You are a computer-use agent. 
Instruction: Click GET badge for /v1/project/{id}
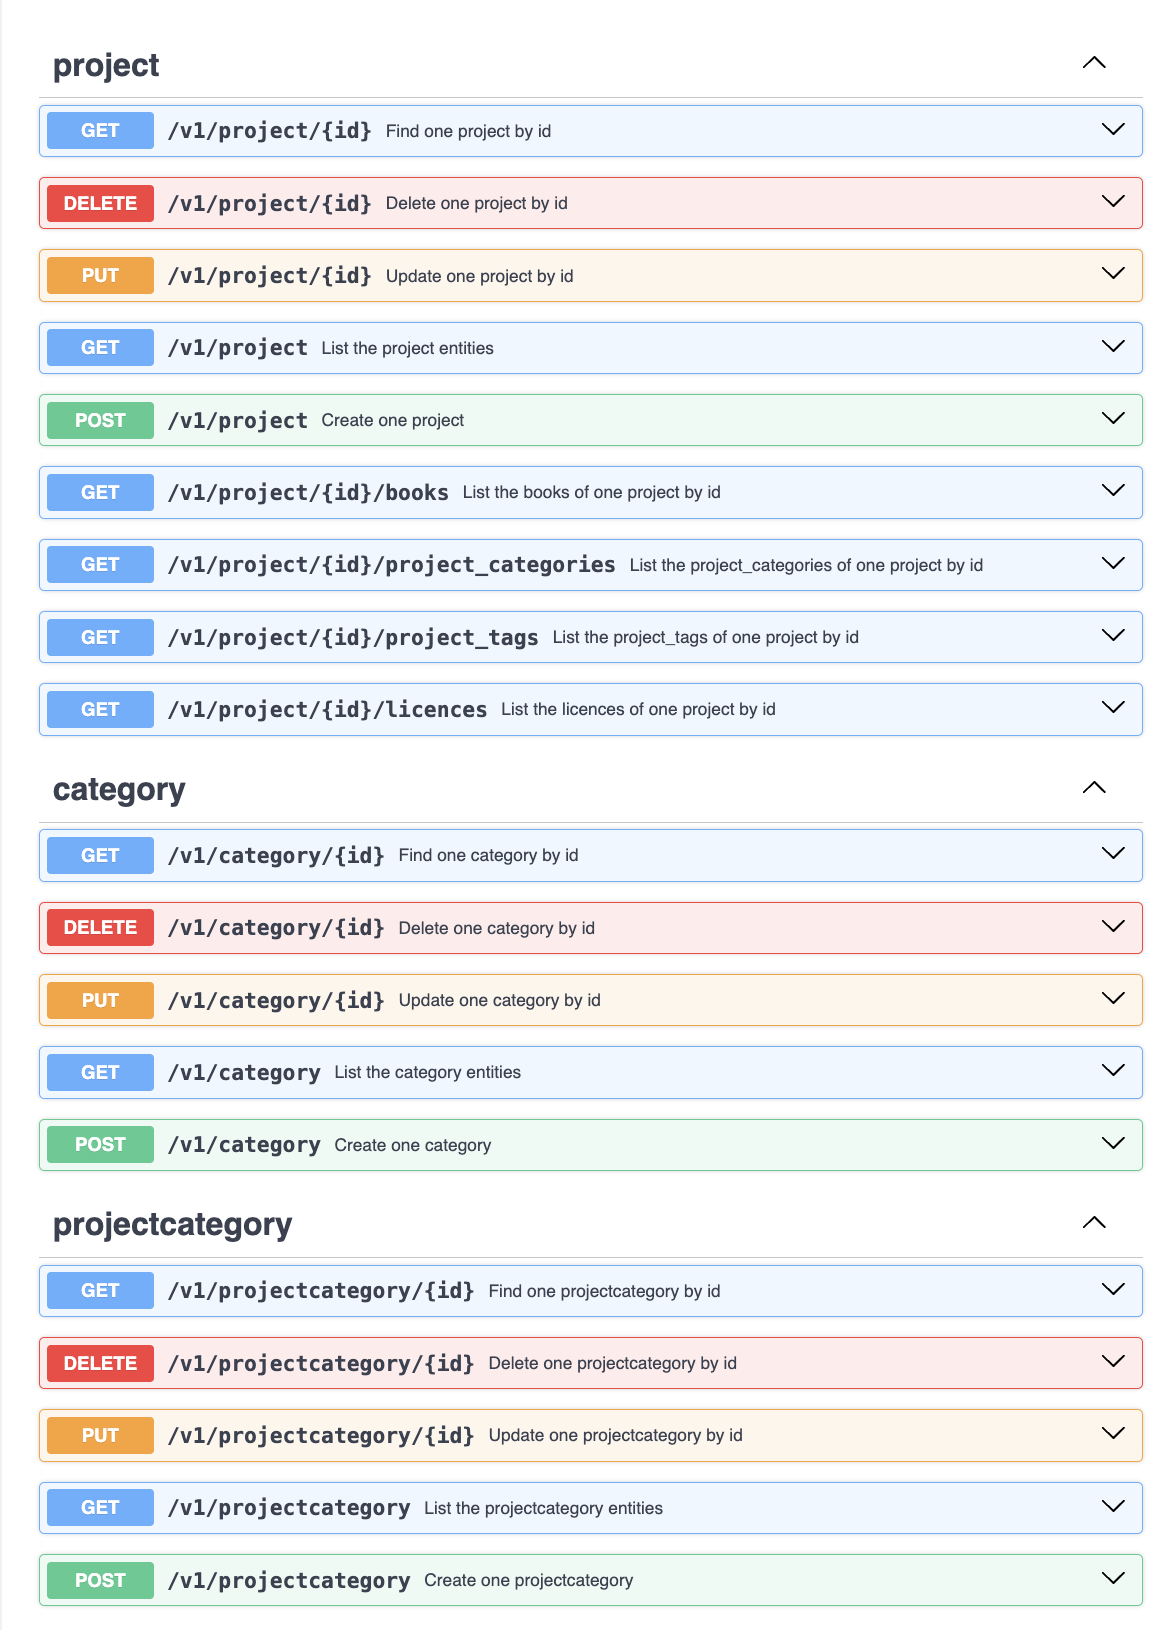click(x=100, y=131)
